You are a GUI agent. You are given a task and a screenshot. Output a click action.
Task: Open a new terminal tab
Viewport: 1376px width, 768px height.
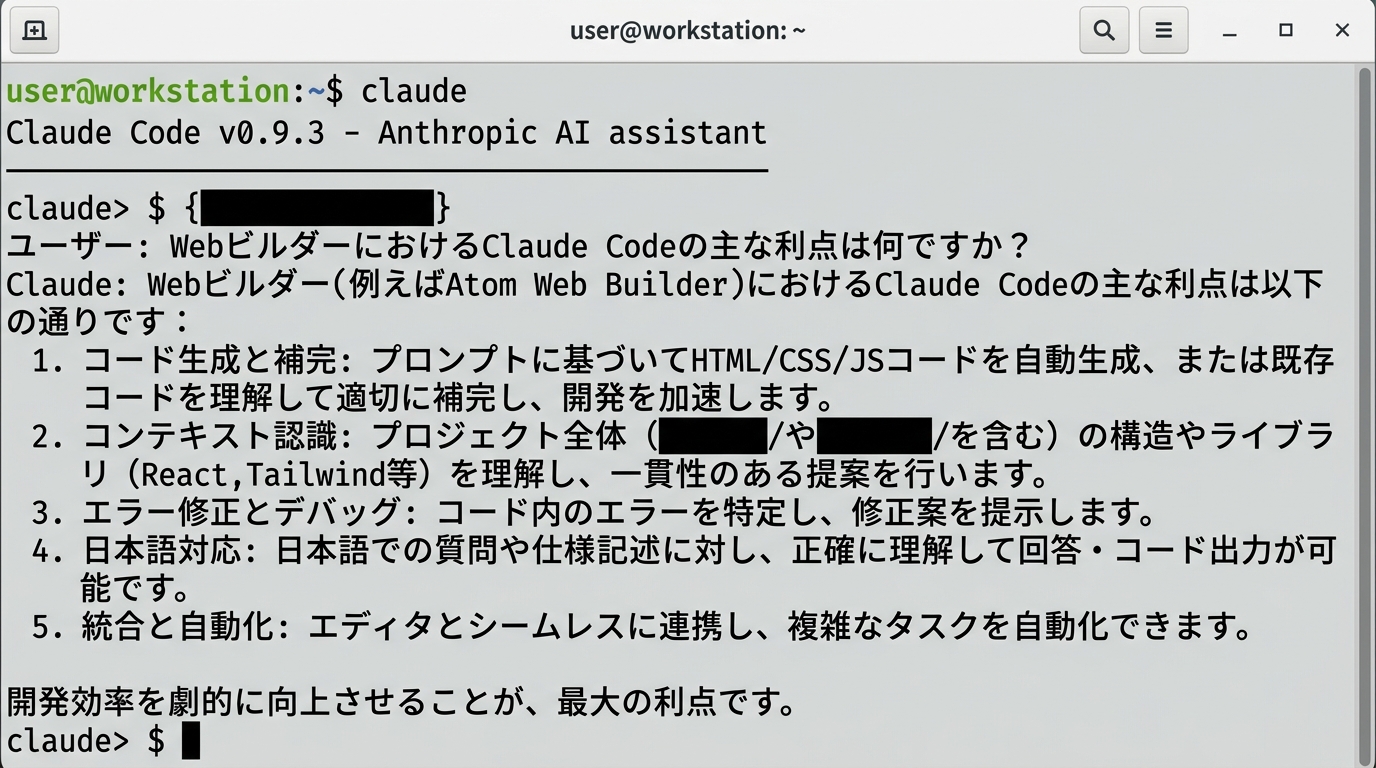click(34, 31)
